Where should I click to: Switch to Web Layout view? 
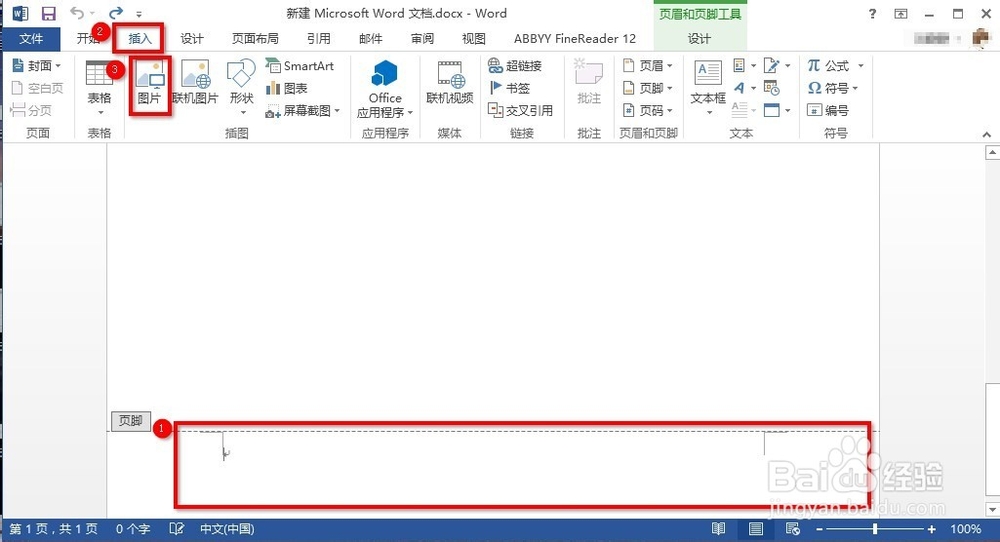click(793, 529)
